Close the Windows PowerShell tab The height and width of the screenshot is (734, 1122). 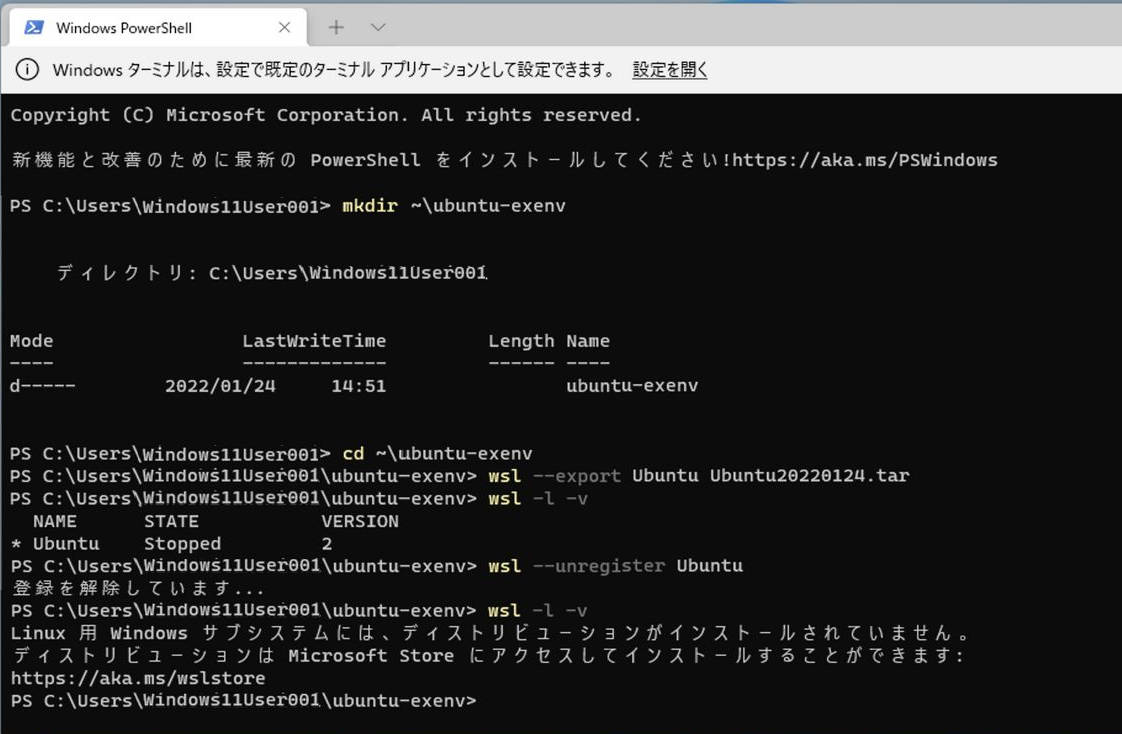tap(284, 27)
